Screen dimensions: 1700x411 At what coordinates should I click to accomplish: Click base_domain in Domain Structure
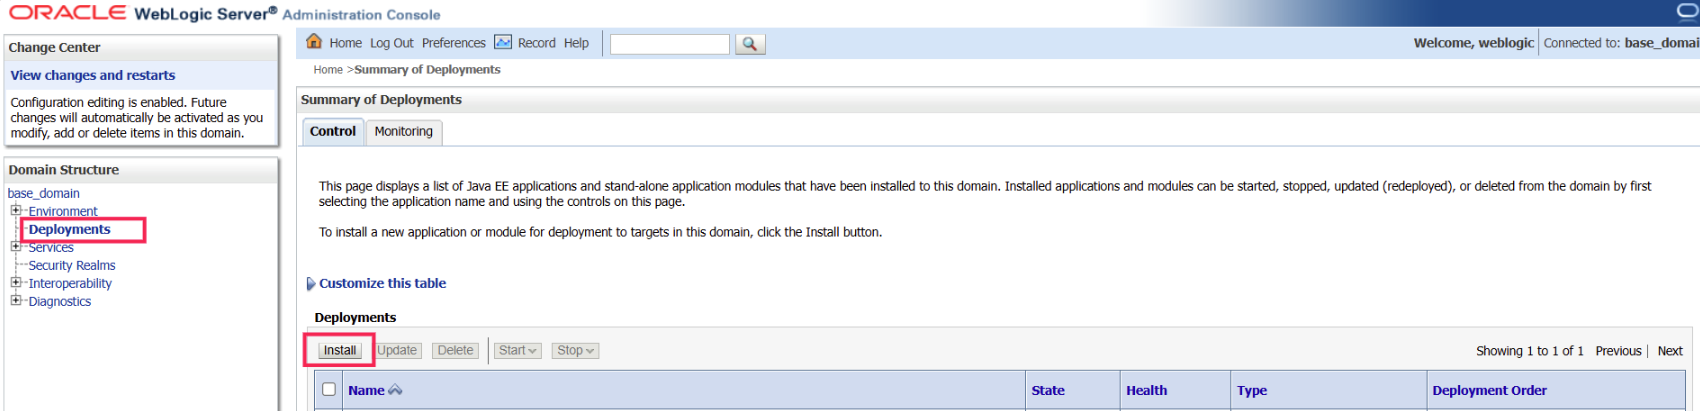tap(44, 193)
